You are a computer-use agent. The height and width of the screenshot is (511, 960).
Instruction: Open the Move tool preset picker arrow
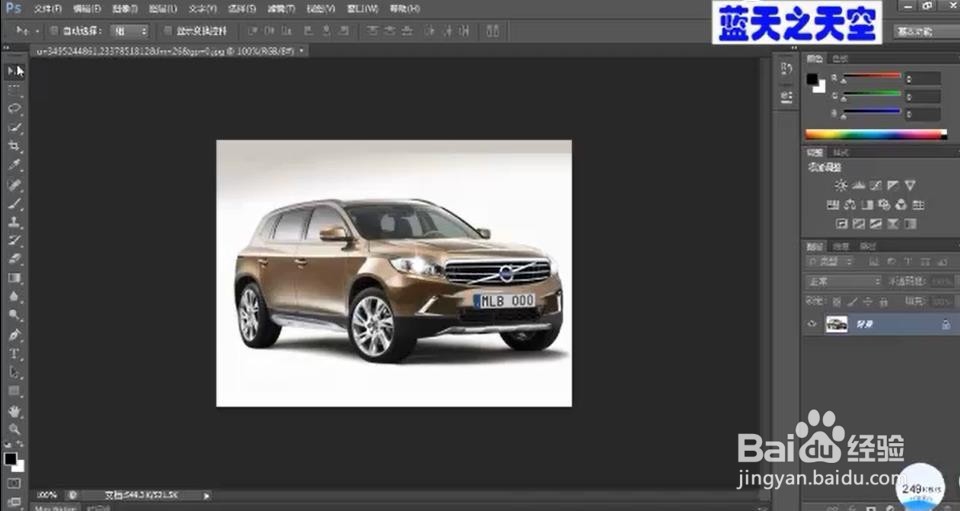coord(37,31)
